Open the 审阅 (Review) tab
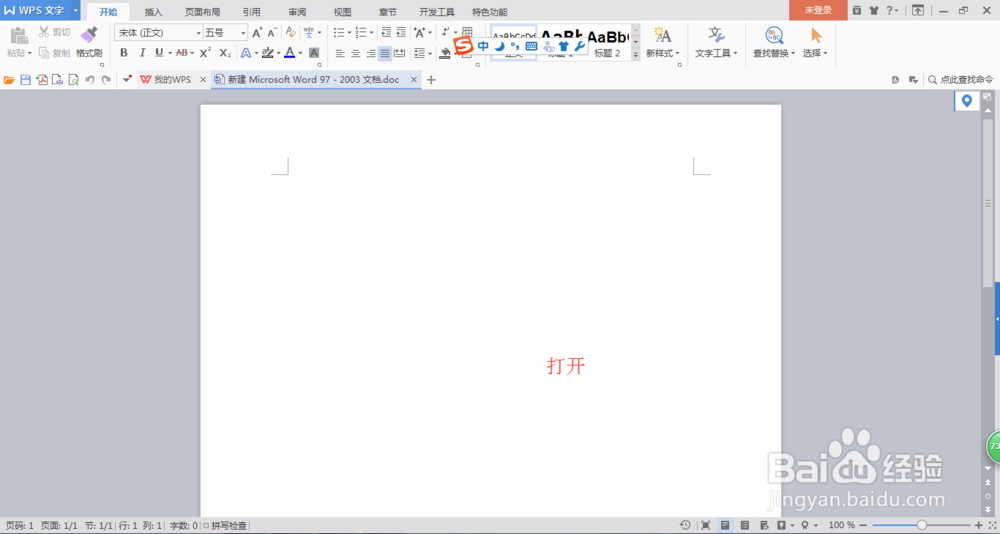 coord(297,11)
